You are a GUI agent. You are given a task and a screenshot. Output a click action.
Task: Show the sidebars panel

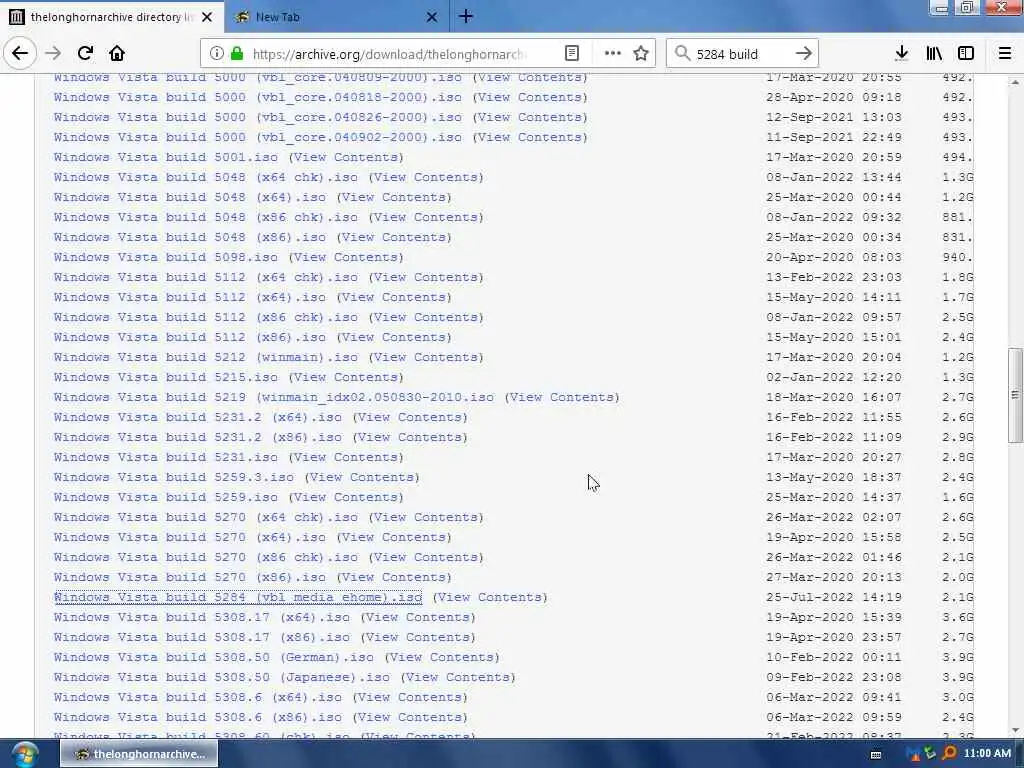pos(966,54)
